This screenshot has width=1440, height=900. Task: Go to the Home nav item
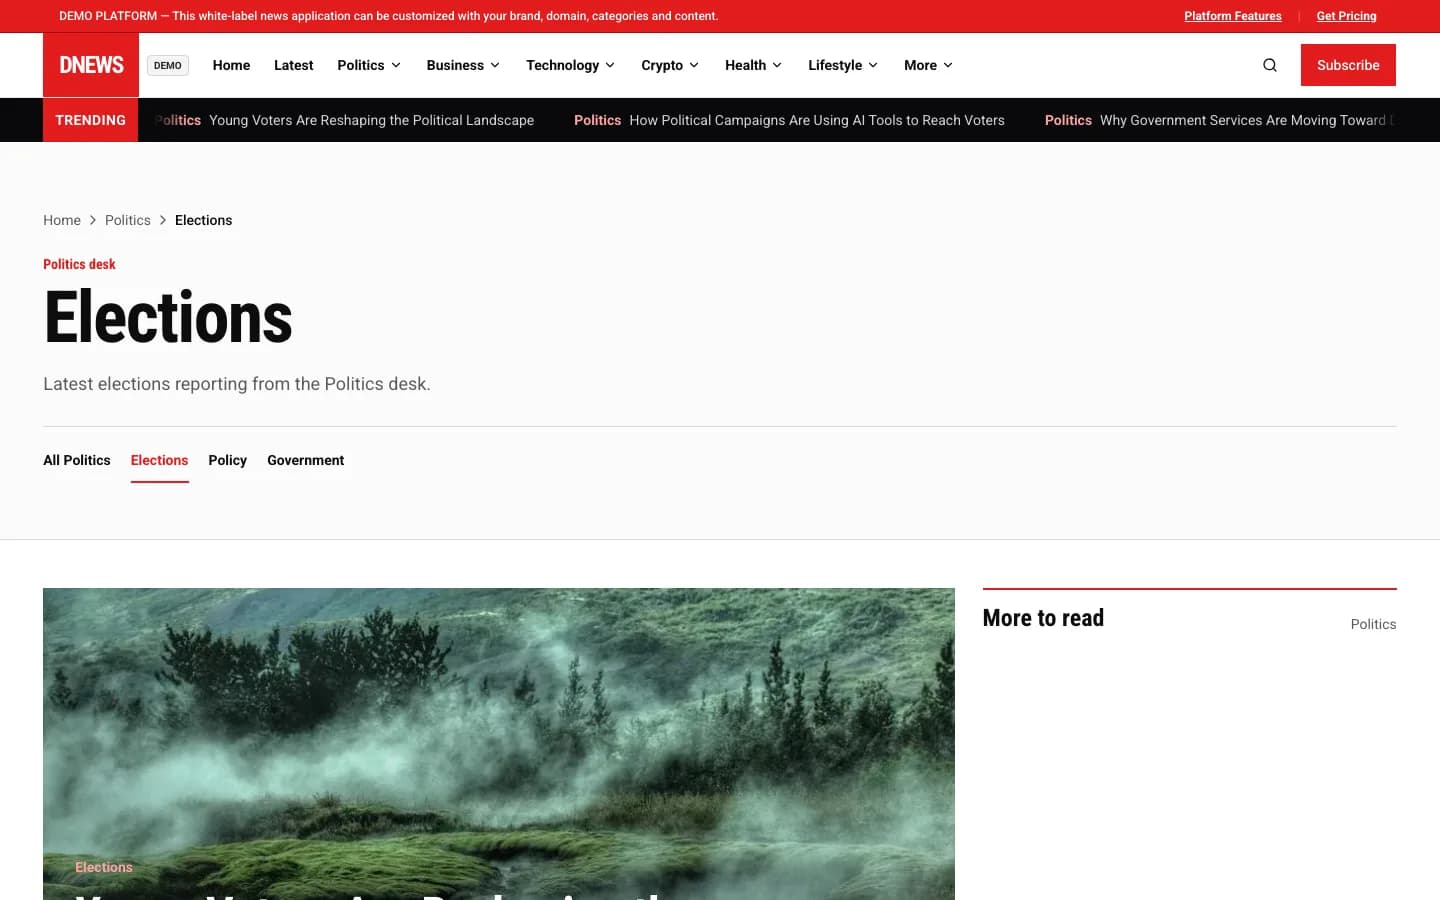click(231, 65)
